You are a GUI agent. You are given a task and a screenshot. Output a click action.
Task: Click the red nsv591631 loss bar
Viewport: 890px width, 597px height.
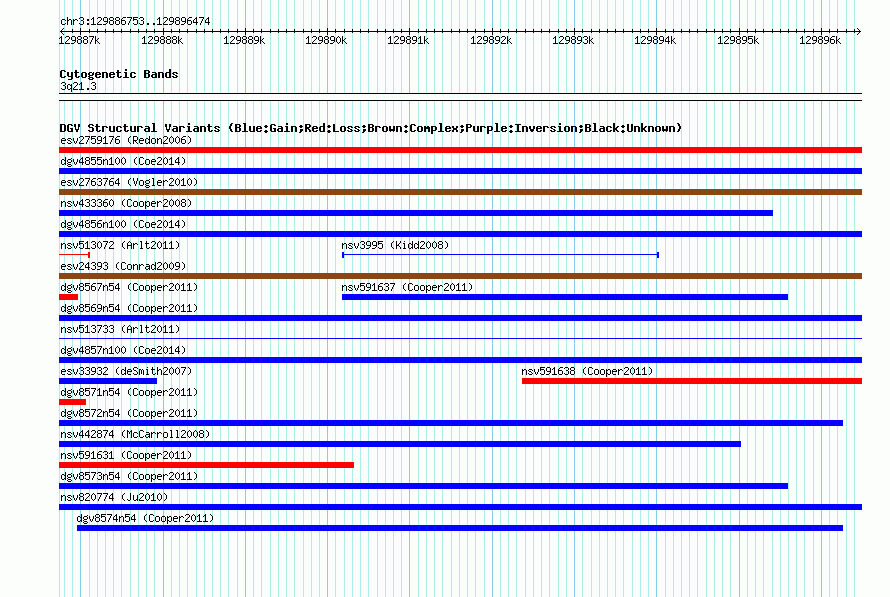coord(207,465)
